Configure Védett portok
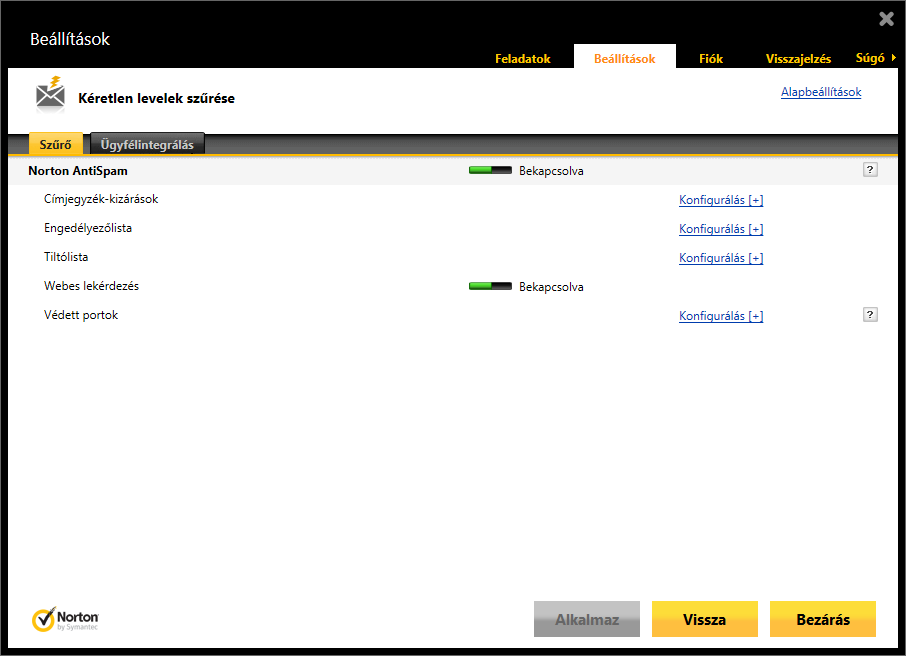Image resolution: width=906 pixels, height=656 pixels. (x=721, y=316)
